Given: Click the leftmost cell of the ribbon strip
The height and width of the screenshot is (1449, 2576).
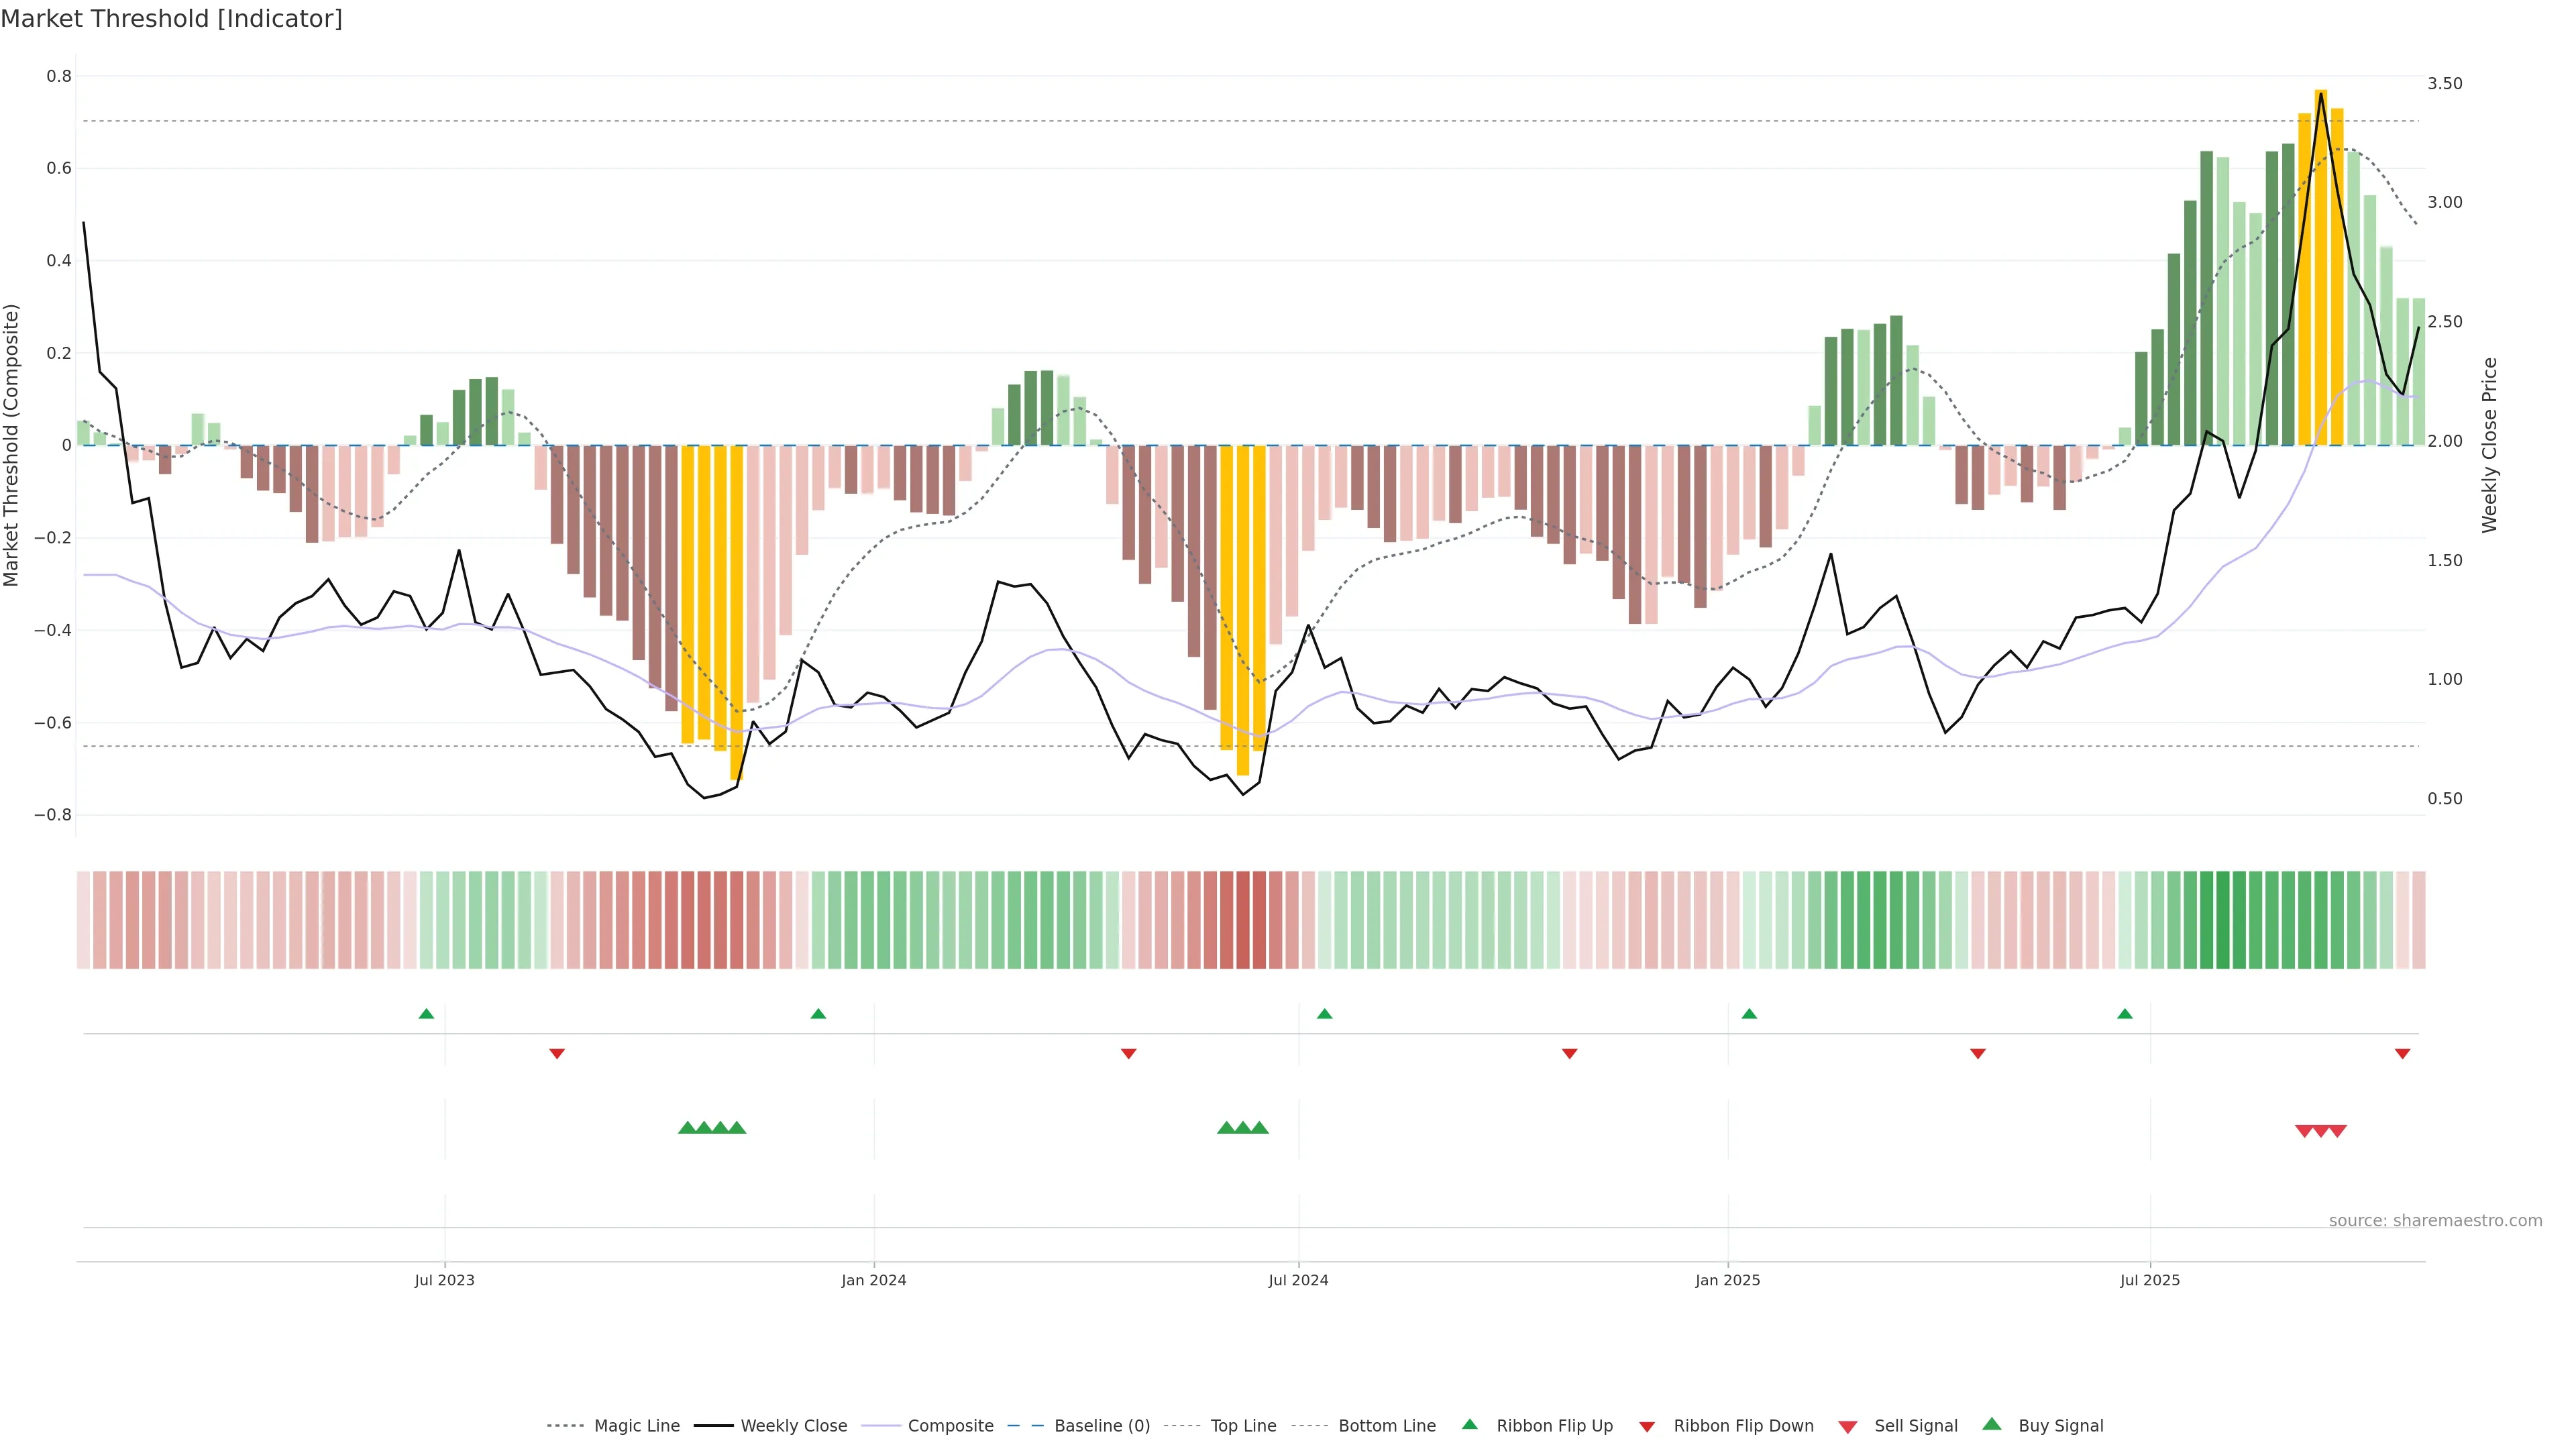Looking at the screenshot, I should (83, 919).
